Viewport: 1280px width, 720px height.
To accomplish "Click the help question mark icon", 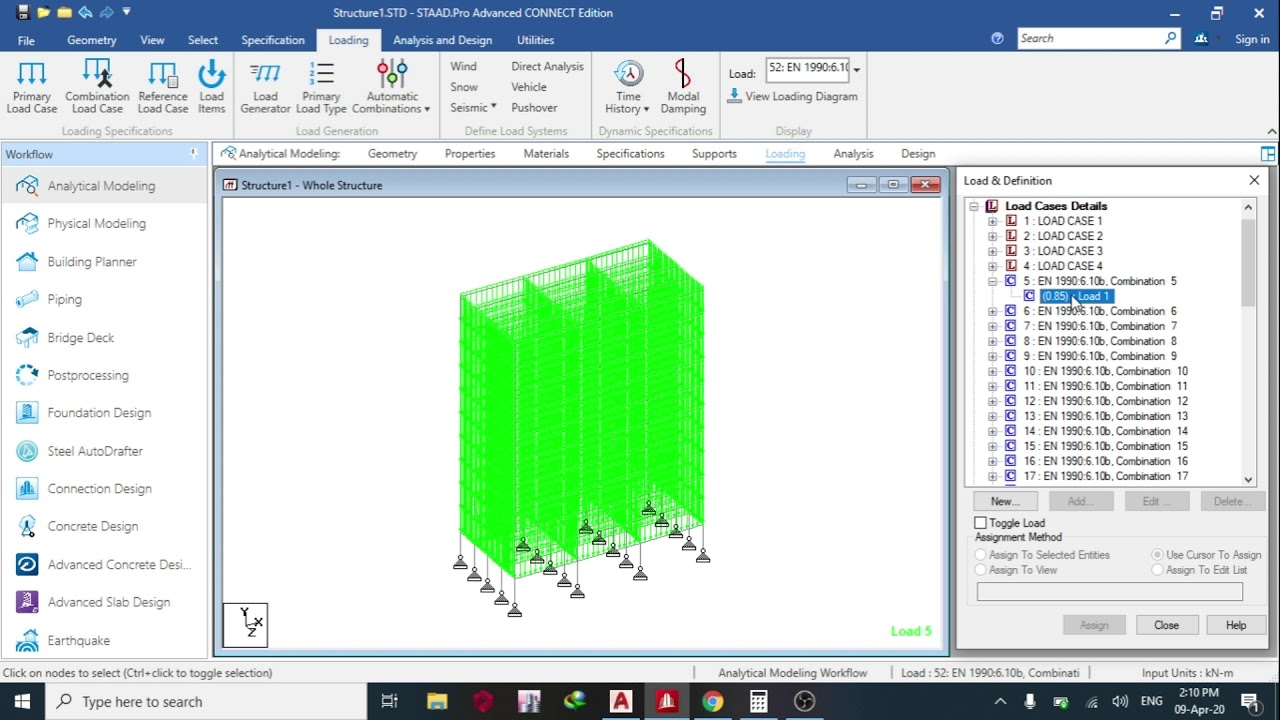I will click(x=997, y=39).
